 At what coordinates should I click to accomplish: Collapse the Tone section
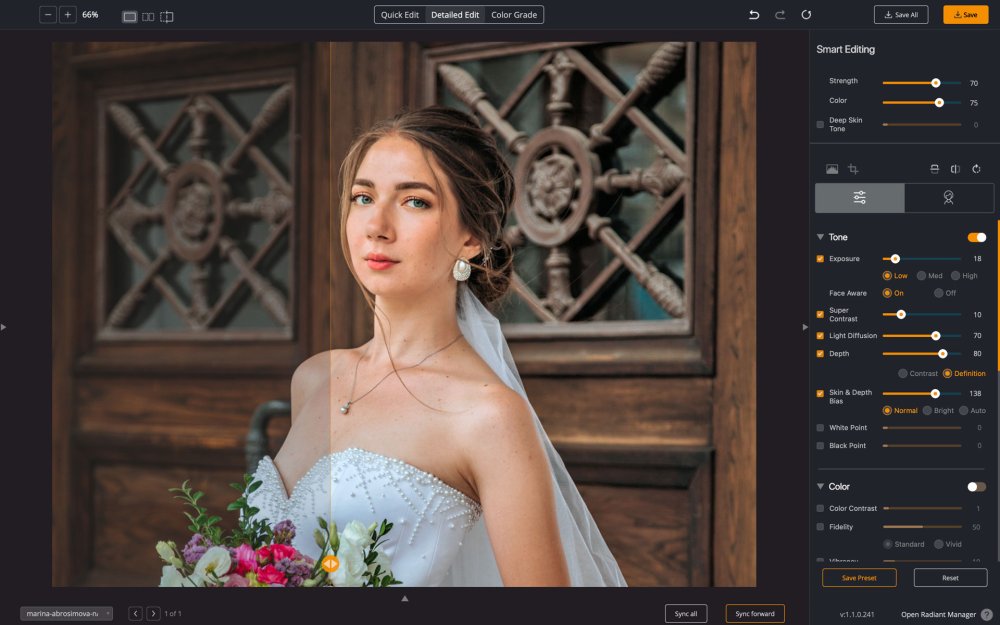click(x=820, y=237)
